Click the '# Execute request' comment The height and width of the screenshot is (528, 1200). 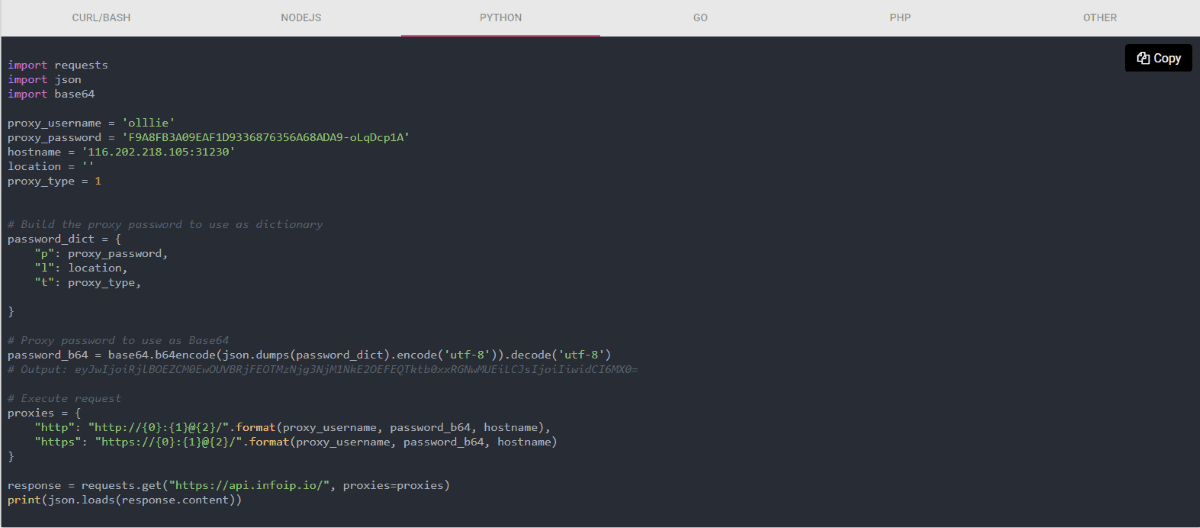pyautogui.click(x=65, y=398)
